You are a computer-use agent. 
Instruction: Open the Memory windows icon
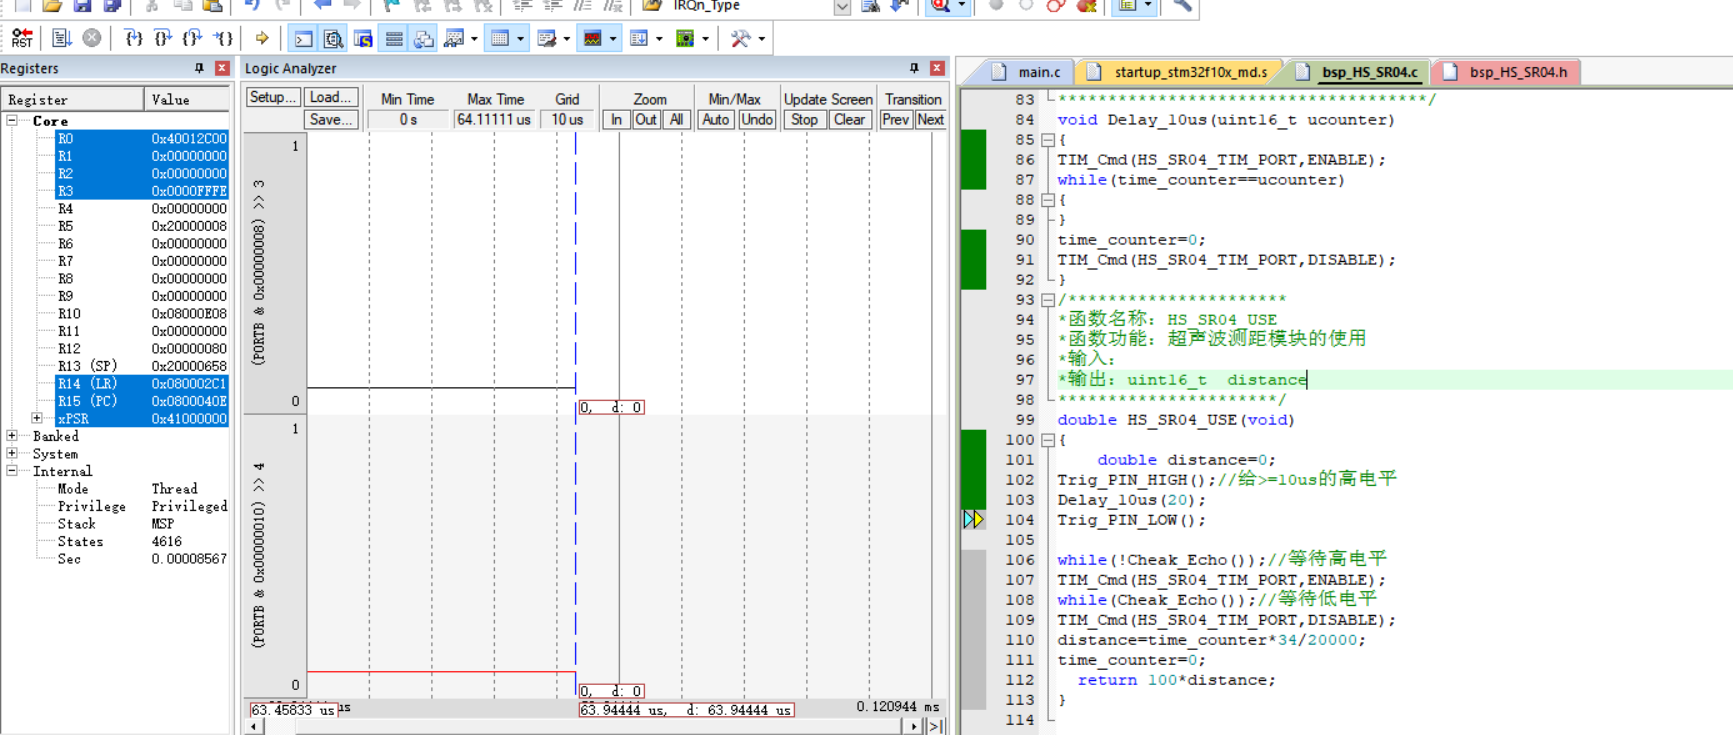[x=500, y=38]
